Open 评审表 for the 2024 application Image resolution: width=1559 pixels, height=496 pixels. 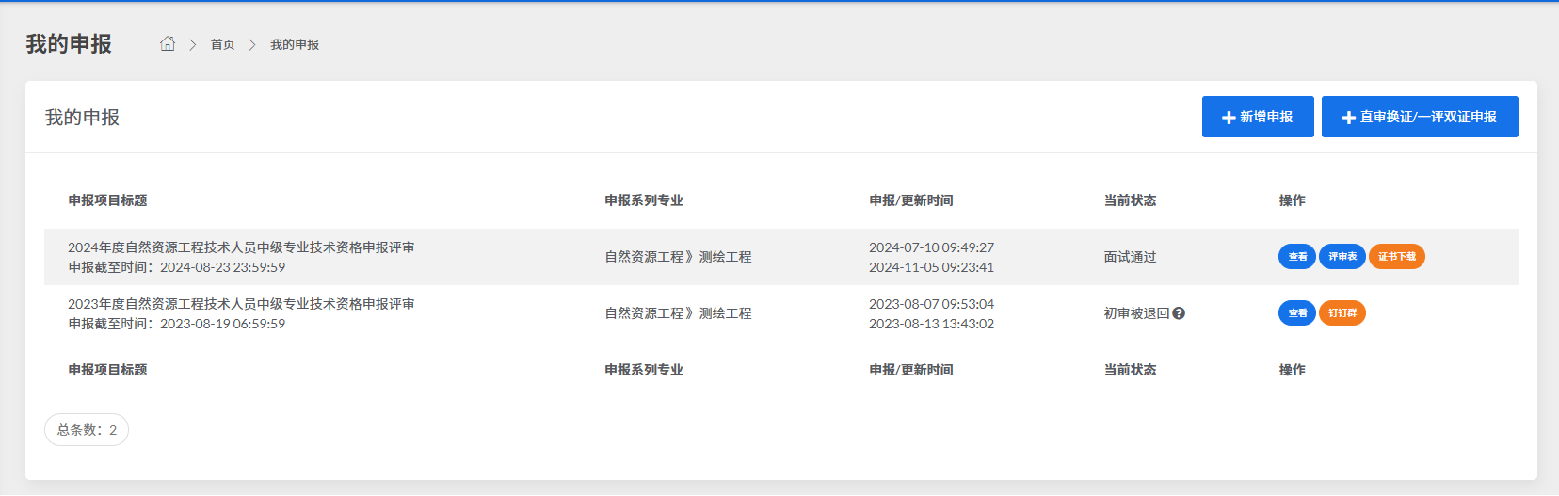point(1342,257)
